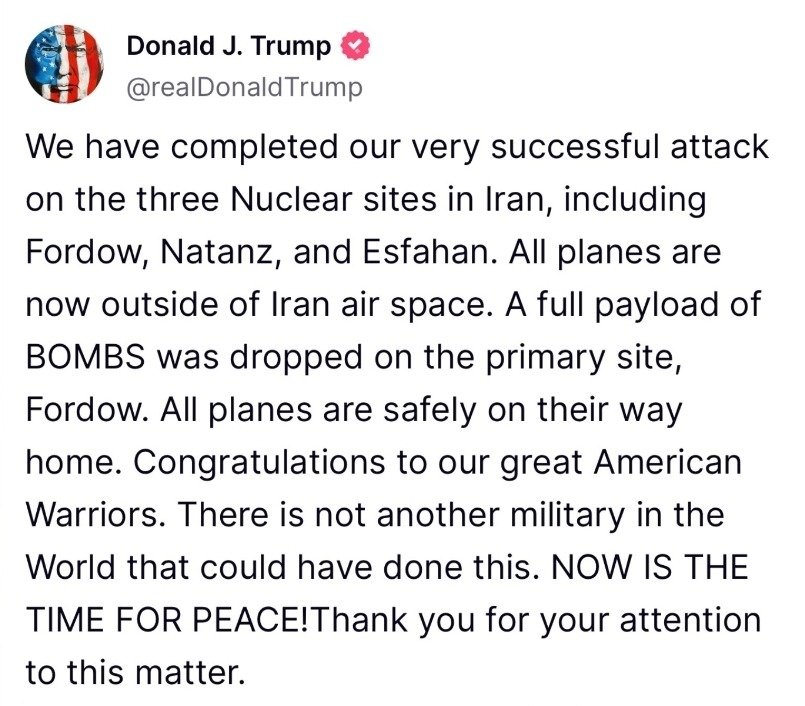Open the flag-painted profile avatar
The image size is (805, 706).
point(64,64)
